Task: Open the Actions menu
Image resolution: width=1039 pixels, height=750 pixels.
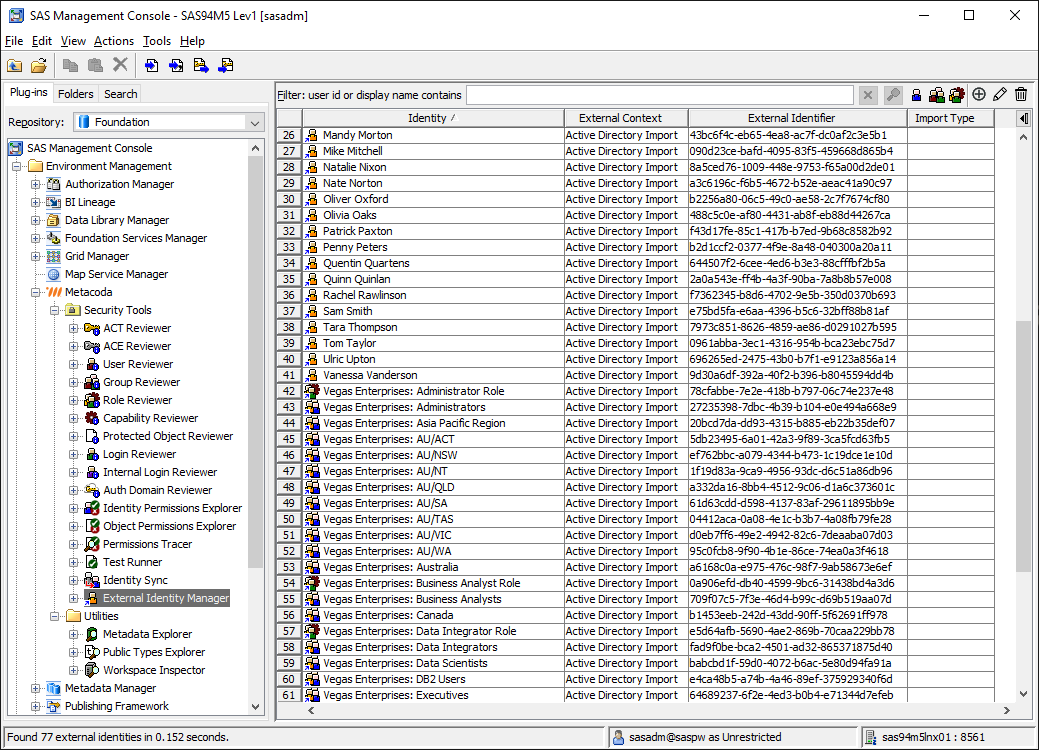Action: [114, 41]
